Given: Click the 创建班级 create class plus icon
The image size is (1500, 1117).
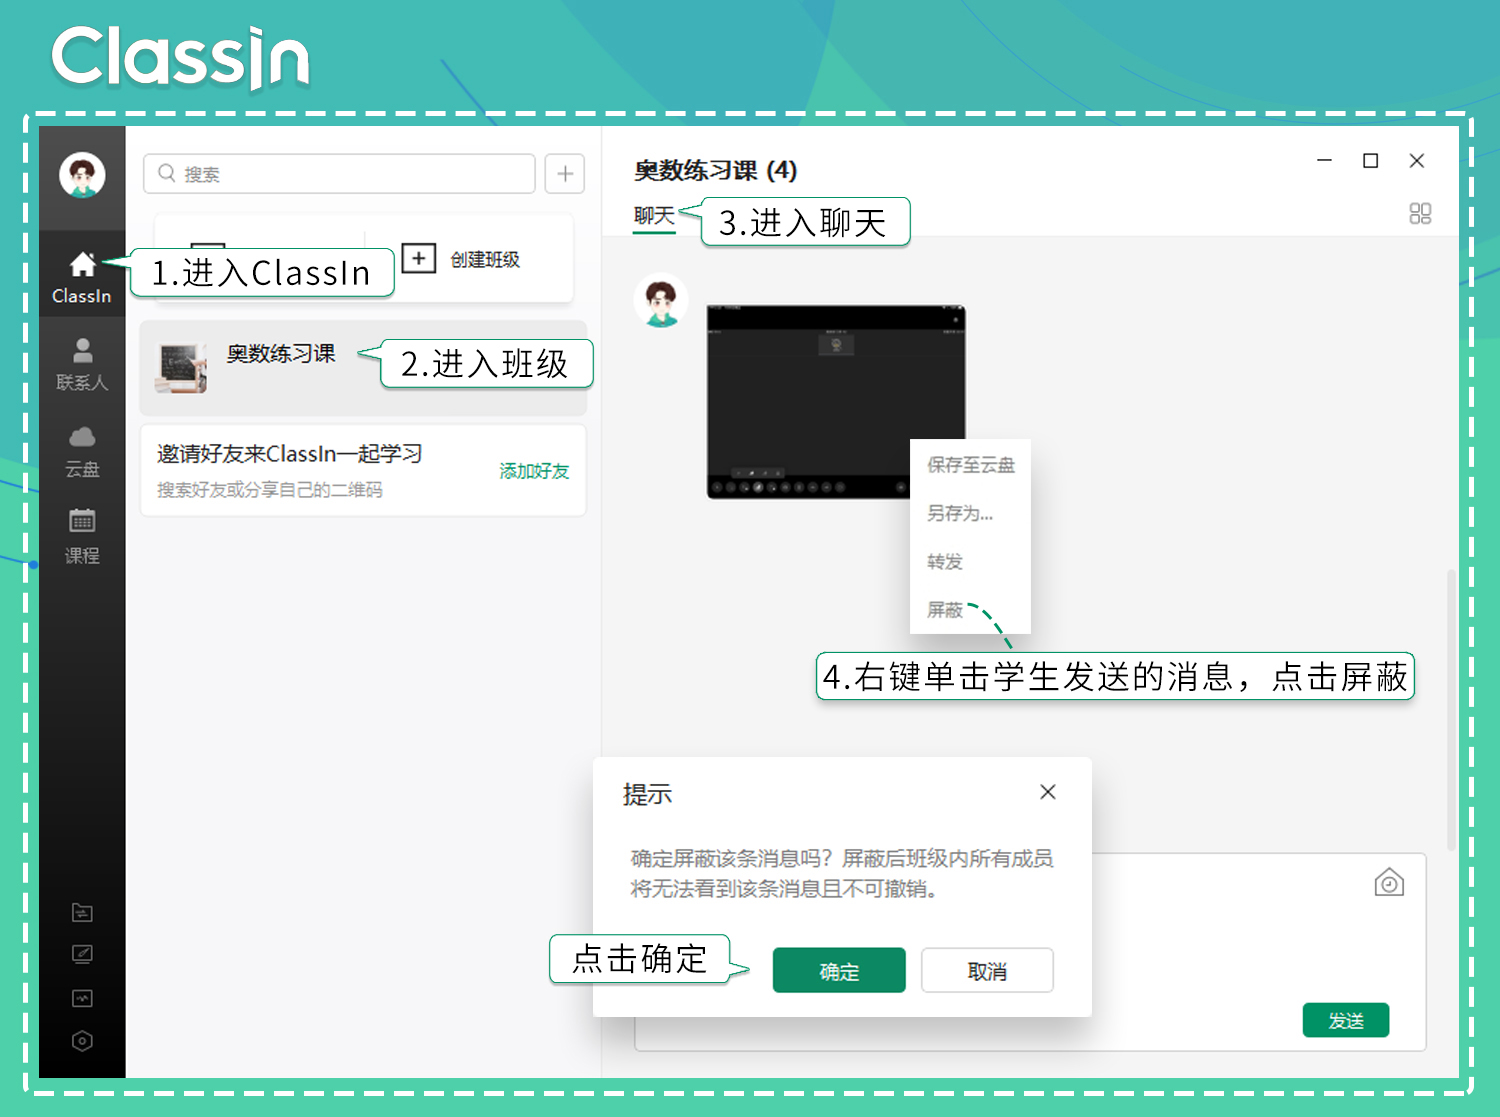Looking at the screenshot, I should pyautogui.click(x=419, y=258).
